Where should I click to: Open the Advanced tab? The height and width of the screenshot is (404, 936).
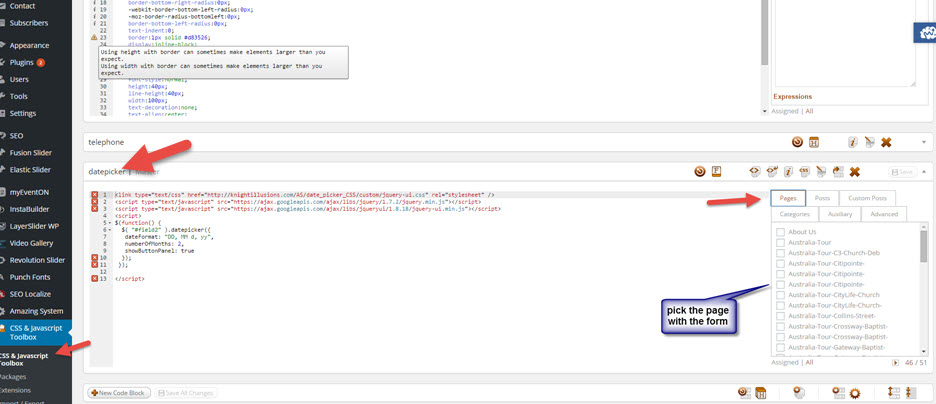883,213
